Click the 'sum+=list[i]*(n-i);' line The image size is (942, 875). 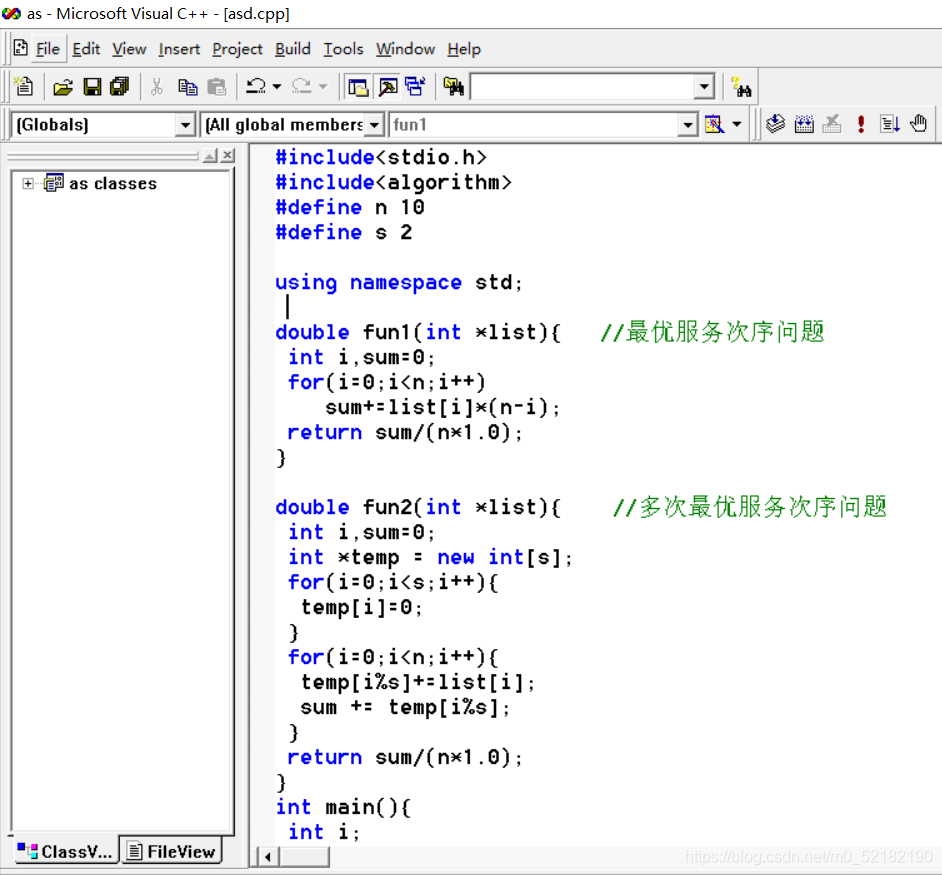(x=443, y=407)
